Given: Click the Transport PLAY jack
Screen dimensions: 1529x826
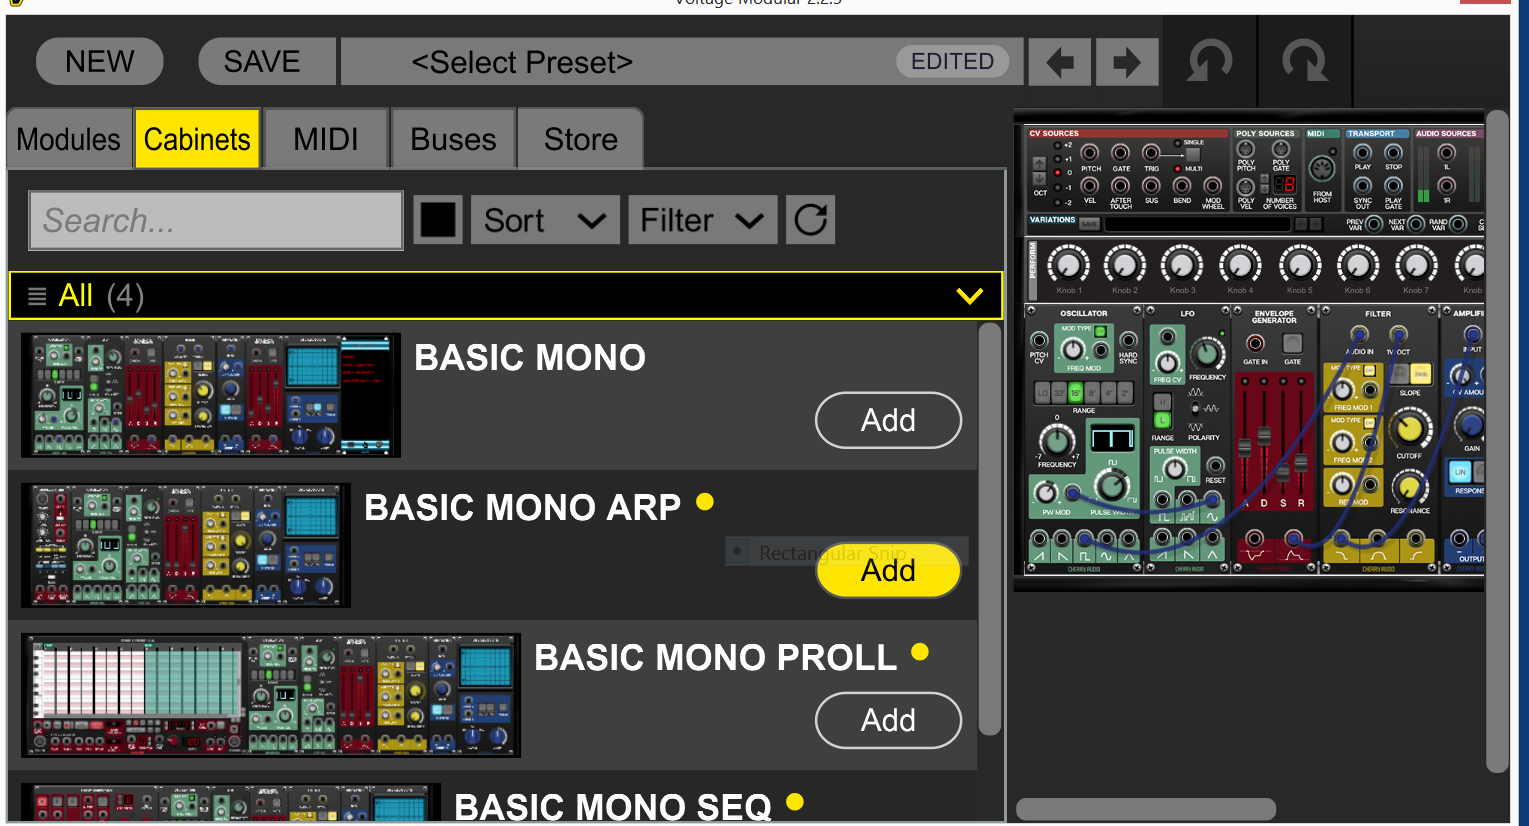Looking at the screenshot, I should coord(1362,153).
